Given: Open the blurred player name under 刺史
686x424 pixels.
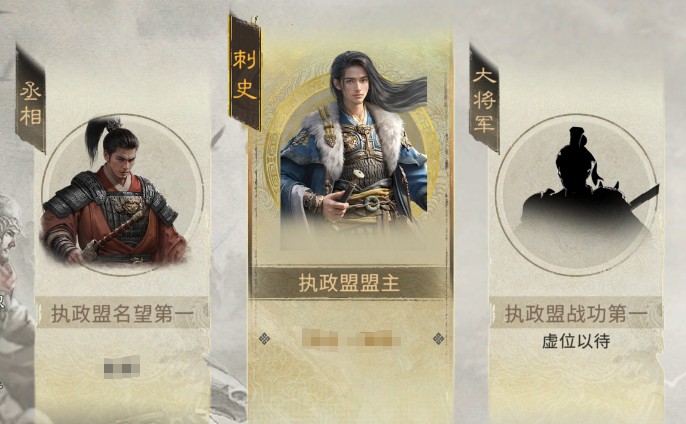Looking at the screenshot, I should click(x=351, y=340).
